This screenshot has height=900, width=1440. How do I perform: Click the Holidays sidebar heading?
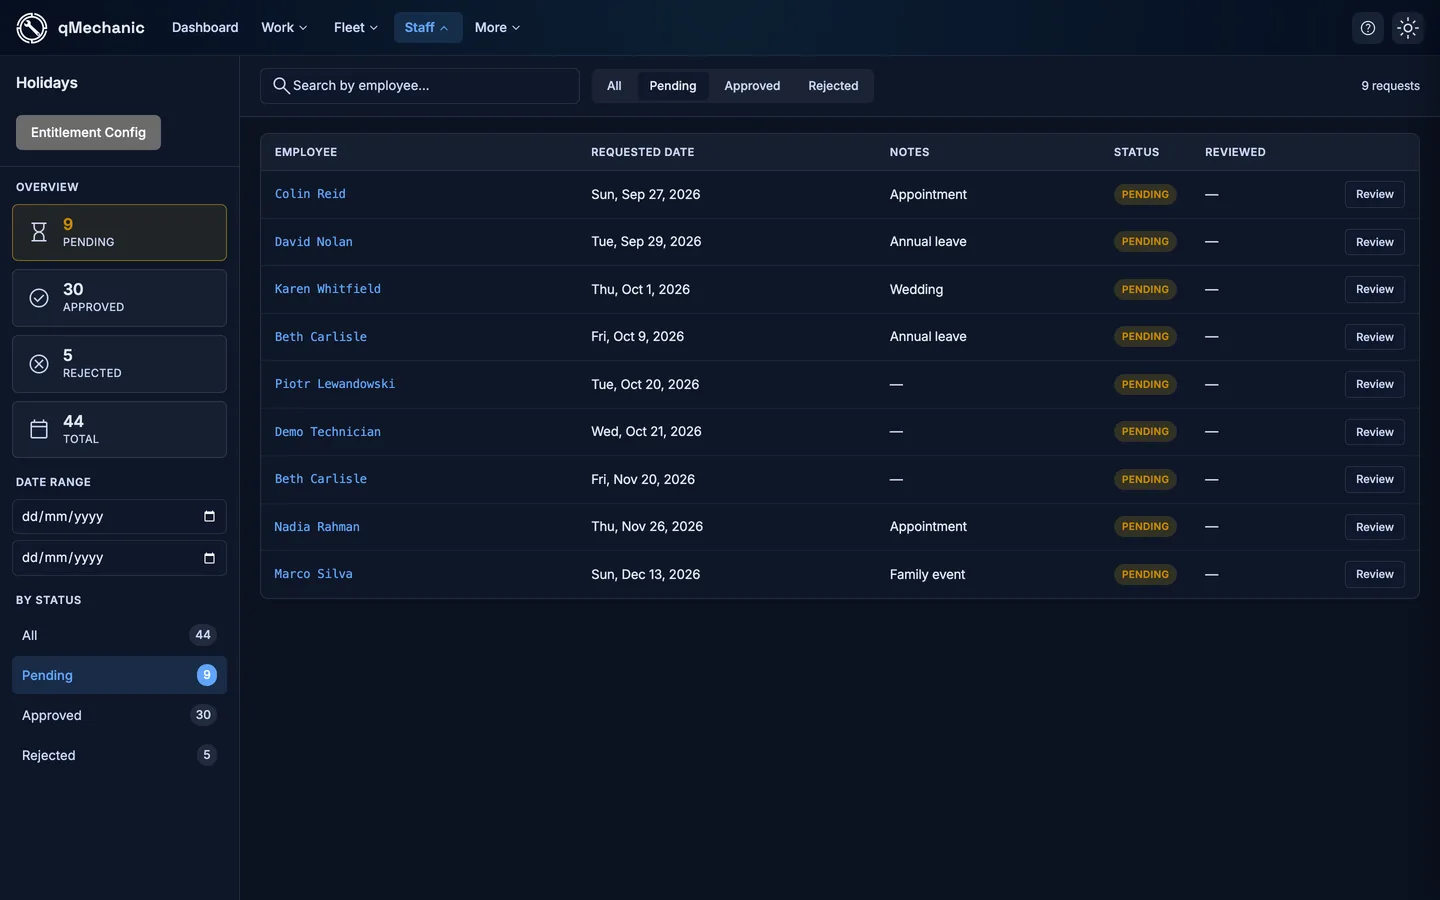point(47,83)
